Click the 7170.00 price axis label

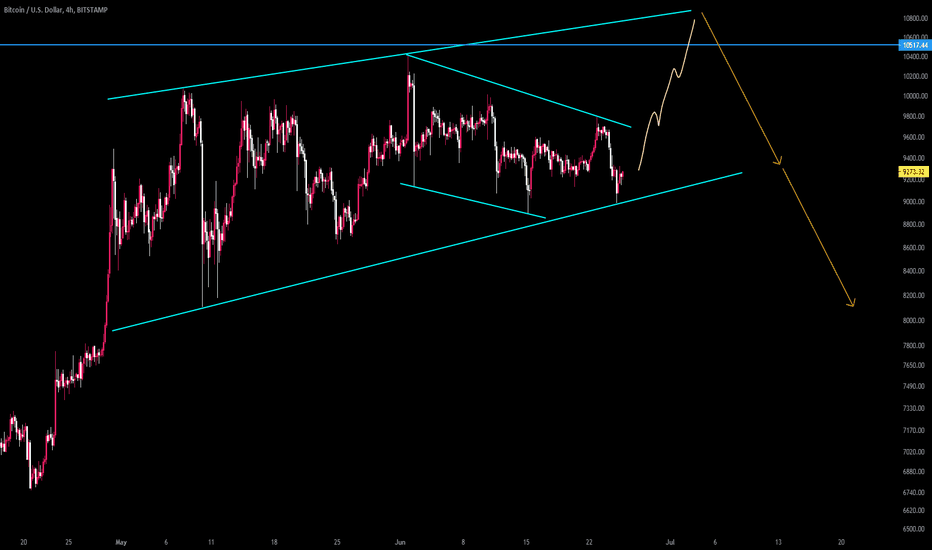coord(915,430)
